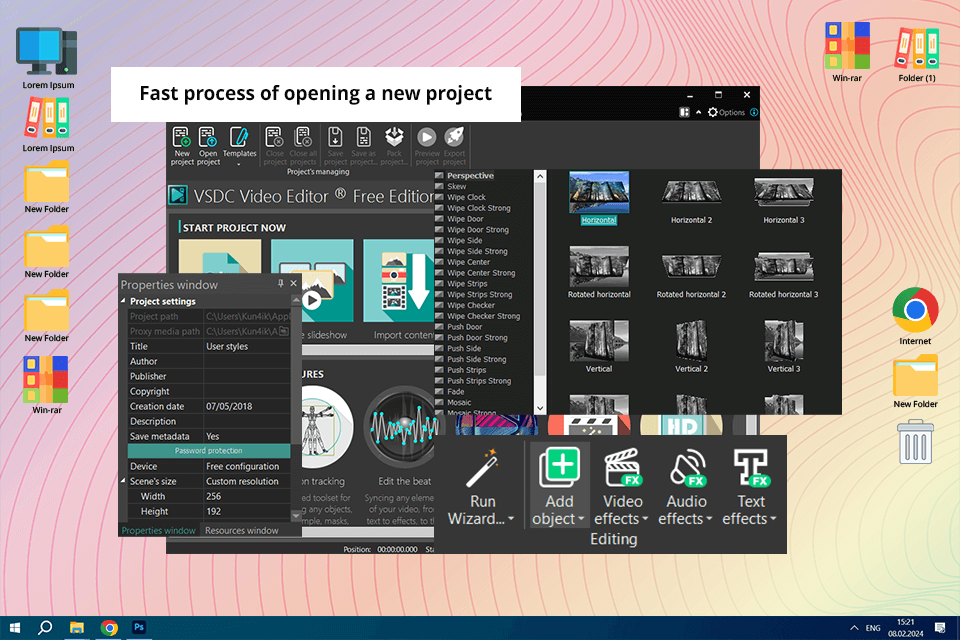Toggle the Wipe Center checkbox
This screenshot has height=640, width=960.
click(439, 262)
